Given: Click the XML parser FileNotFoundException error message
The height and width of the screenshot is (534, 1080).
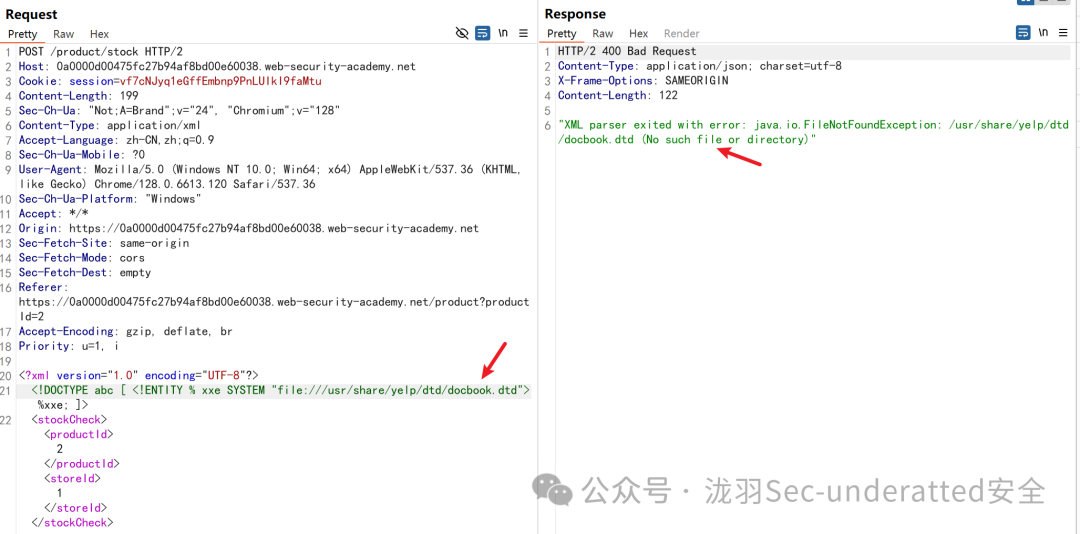Looking at the screenshot, I should [813, 132].
